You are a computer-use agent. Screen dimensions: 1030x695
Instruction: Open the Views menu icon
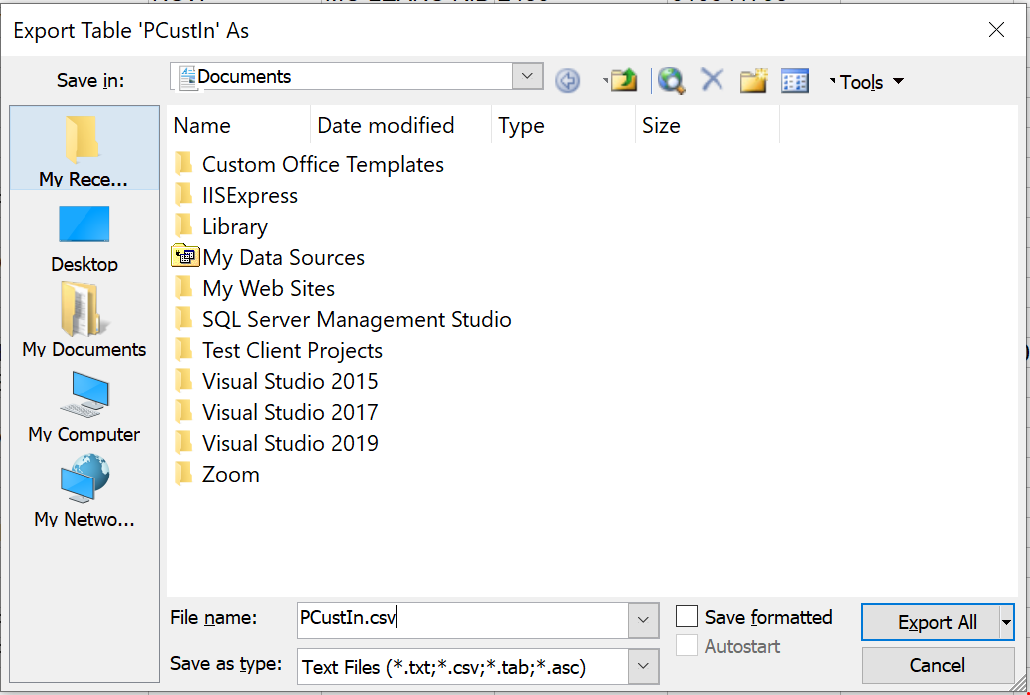(795, 81)
